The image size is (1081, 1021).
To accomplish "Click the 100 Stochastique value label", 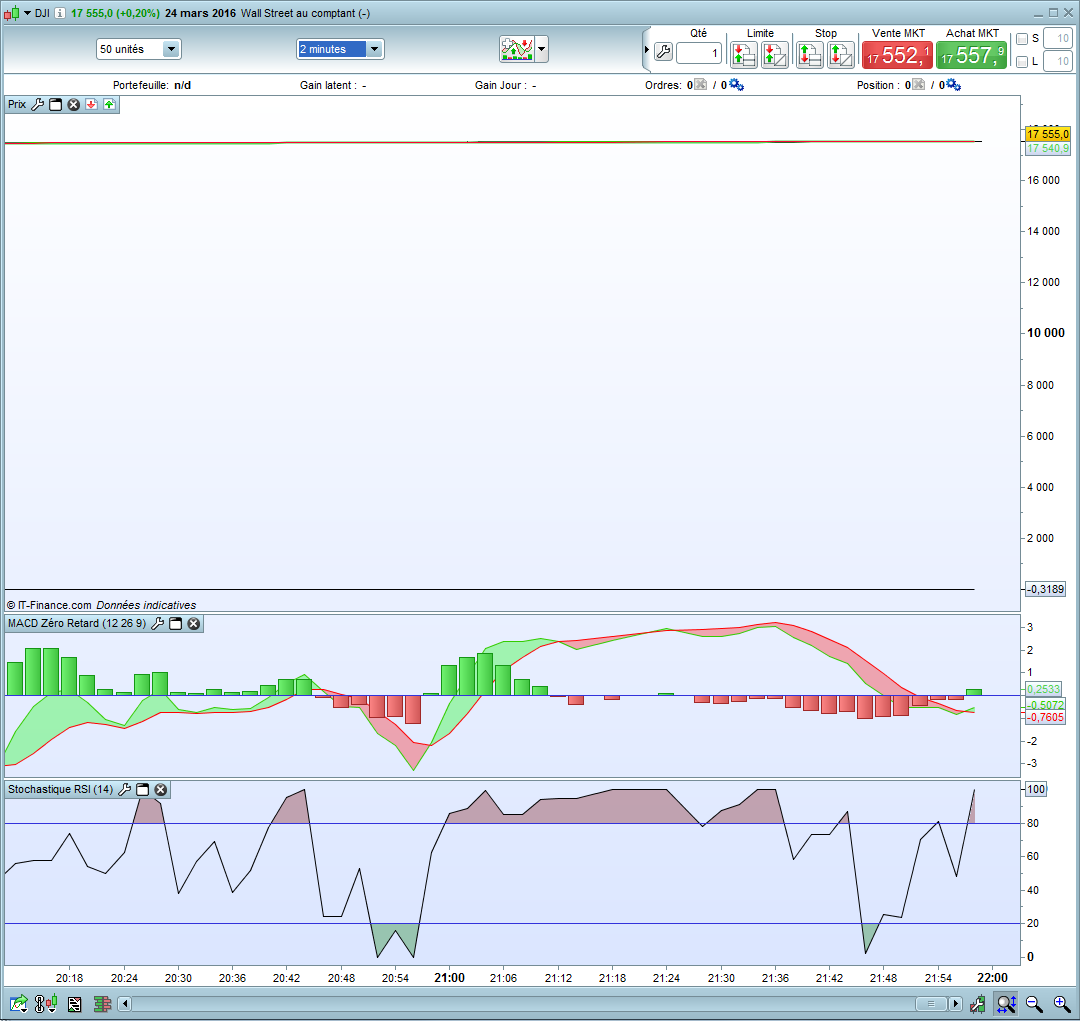I will 1036,790.
